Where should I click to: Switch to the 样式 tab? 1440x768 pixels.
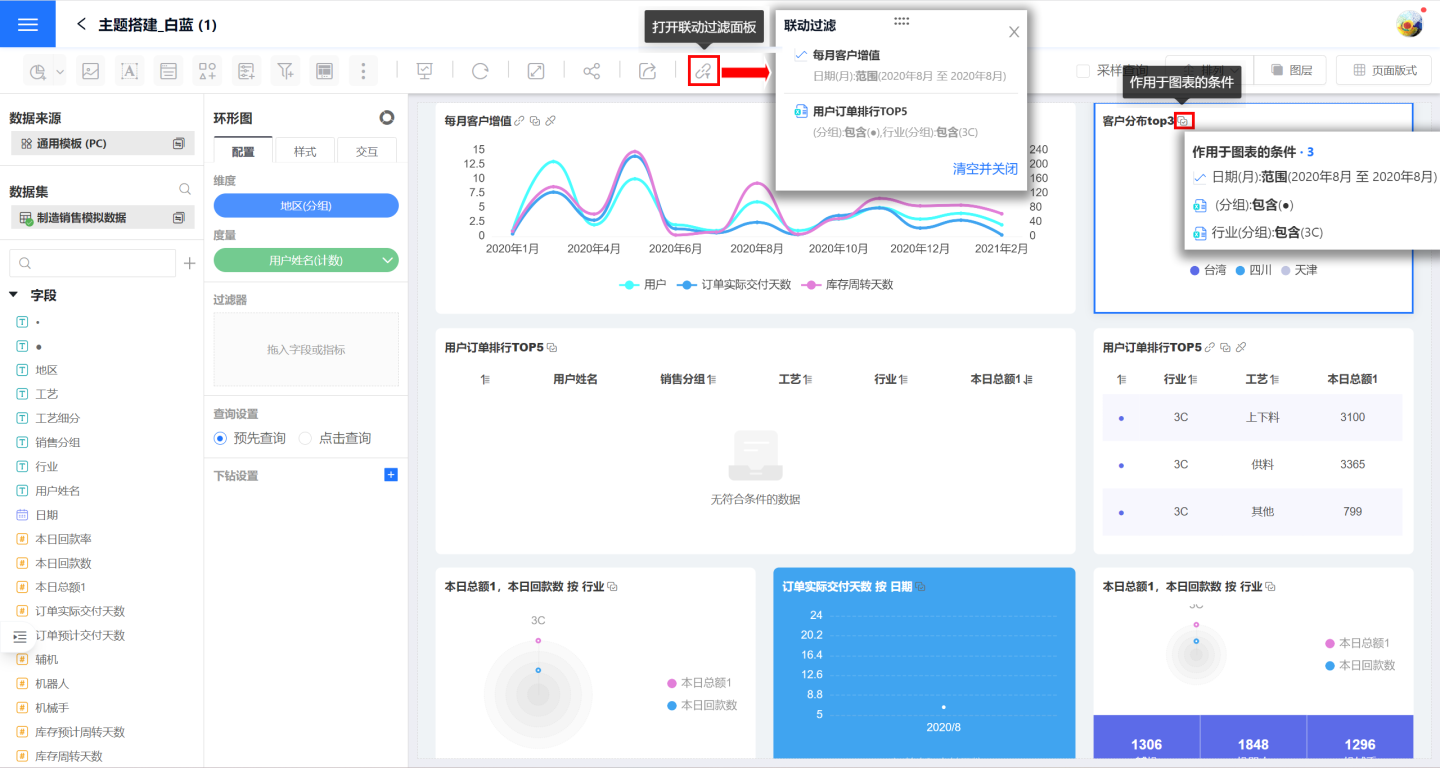305,151
